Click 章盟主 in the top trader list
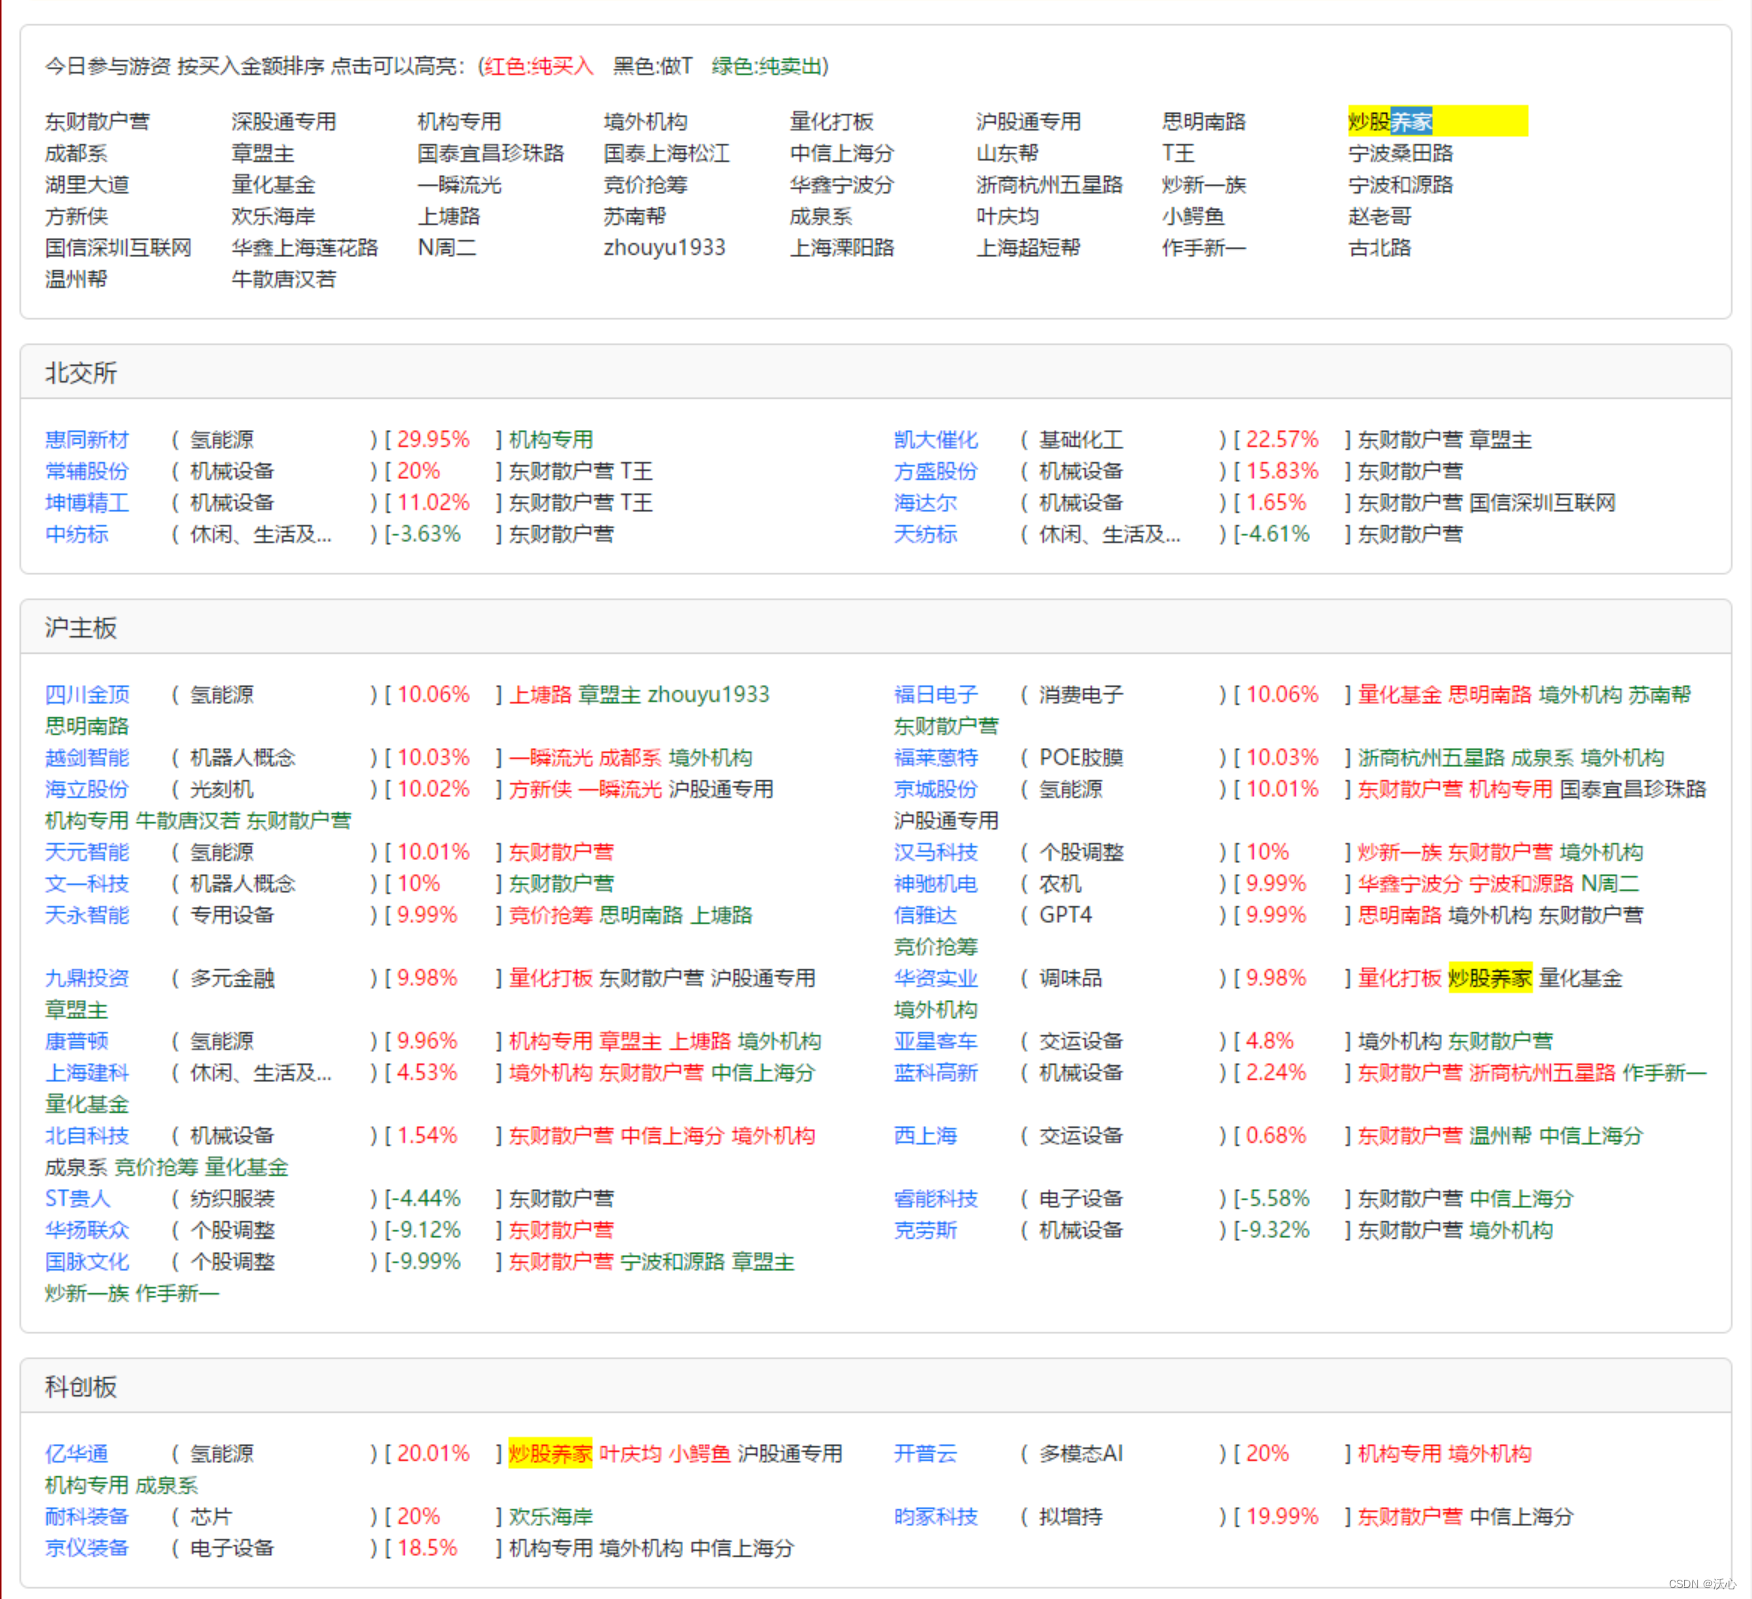Screen dimensions: 1752x1599 pyautogui.click(x=262, y=153)
